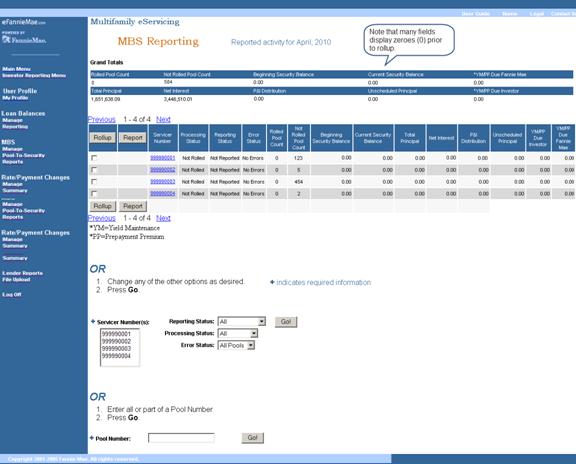Image resolution: width=576 pixels, height=464 pixels.
Task: Click the Pool Number input field
Action: [181, 438]
